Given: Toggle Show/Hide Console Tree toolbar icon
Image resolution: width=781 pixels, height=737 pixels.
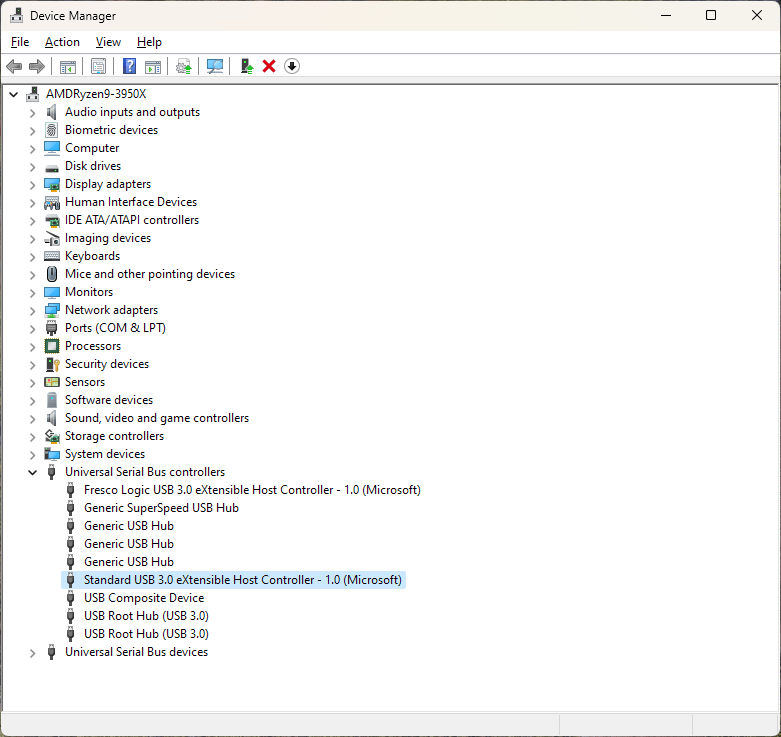Looking at the screenshot, I should coord(68,66).
